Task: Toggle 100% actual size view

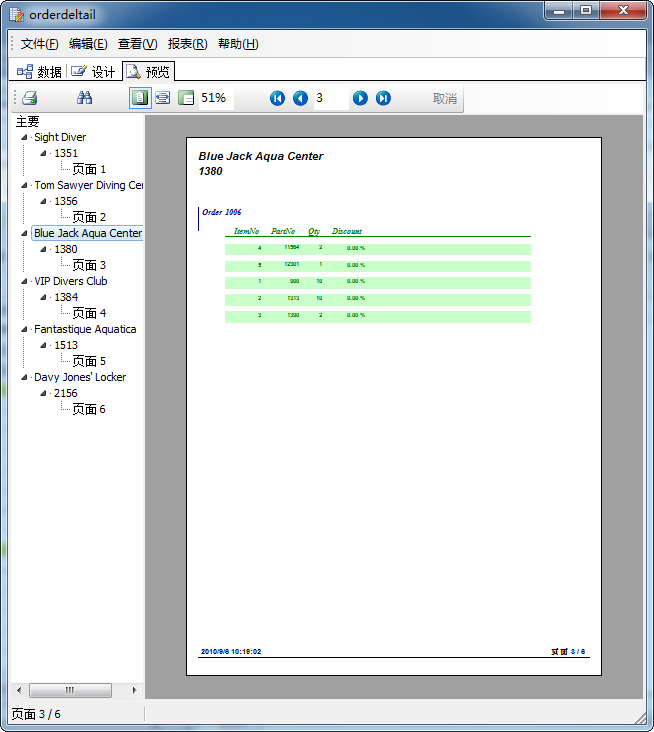Action: tap(186, 98)
